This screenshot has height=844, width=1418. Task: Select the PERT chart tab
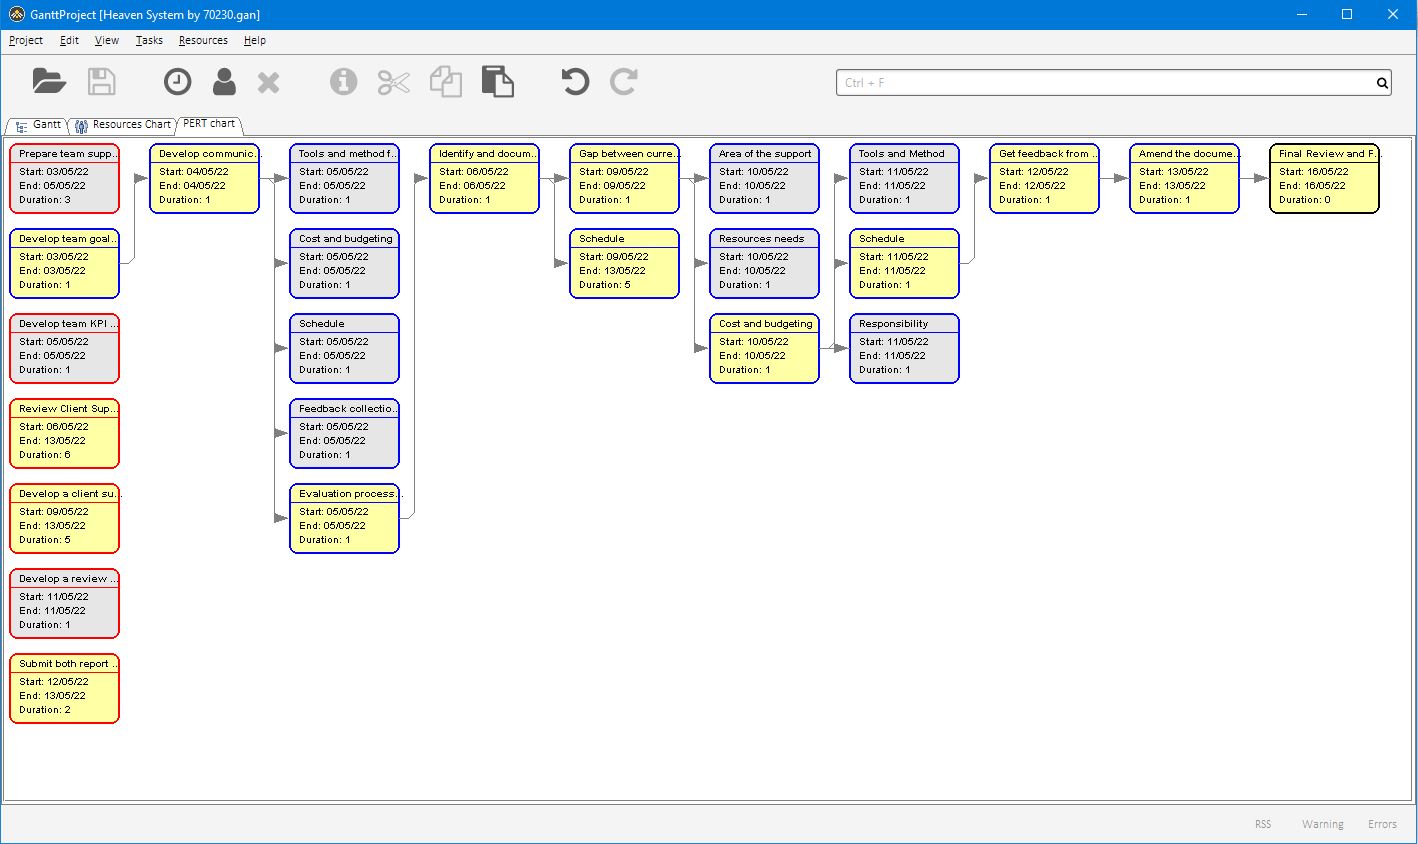pos(209,124)
